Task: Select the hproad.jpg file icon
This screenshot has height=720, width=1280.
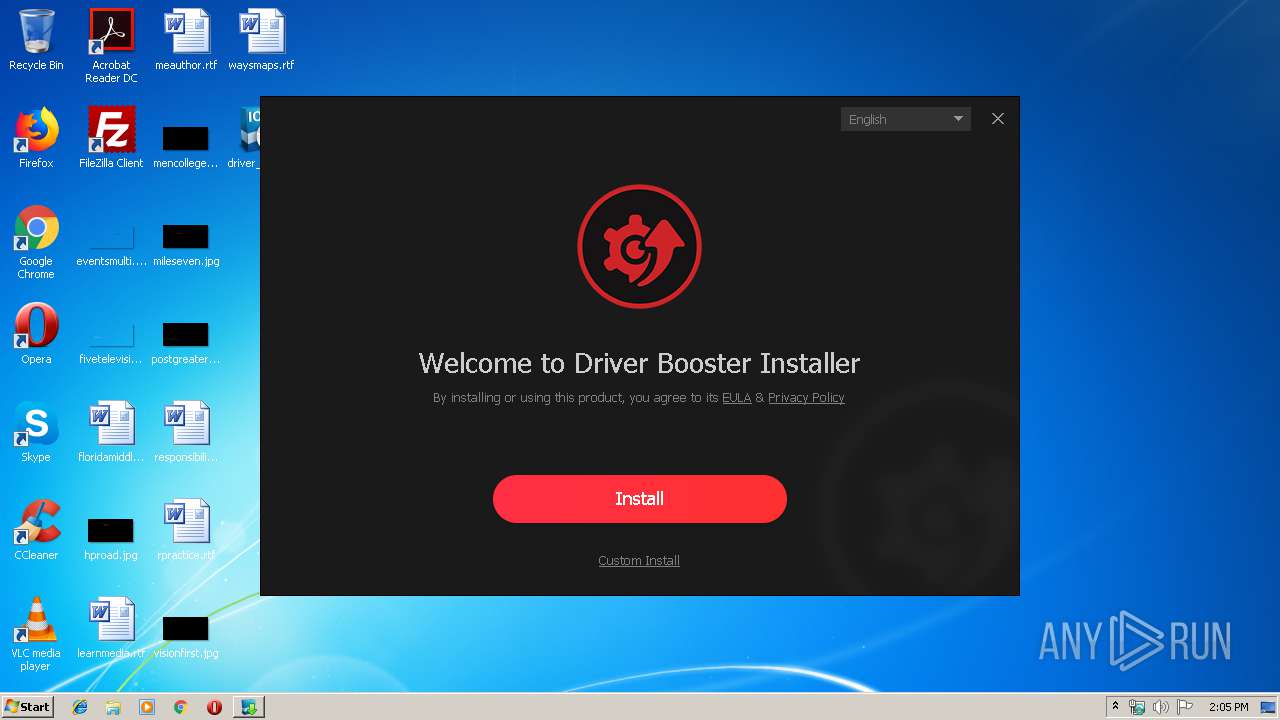Action: tap(111, 539)
